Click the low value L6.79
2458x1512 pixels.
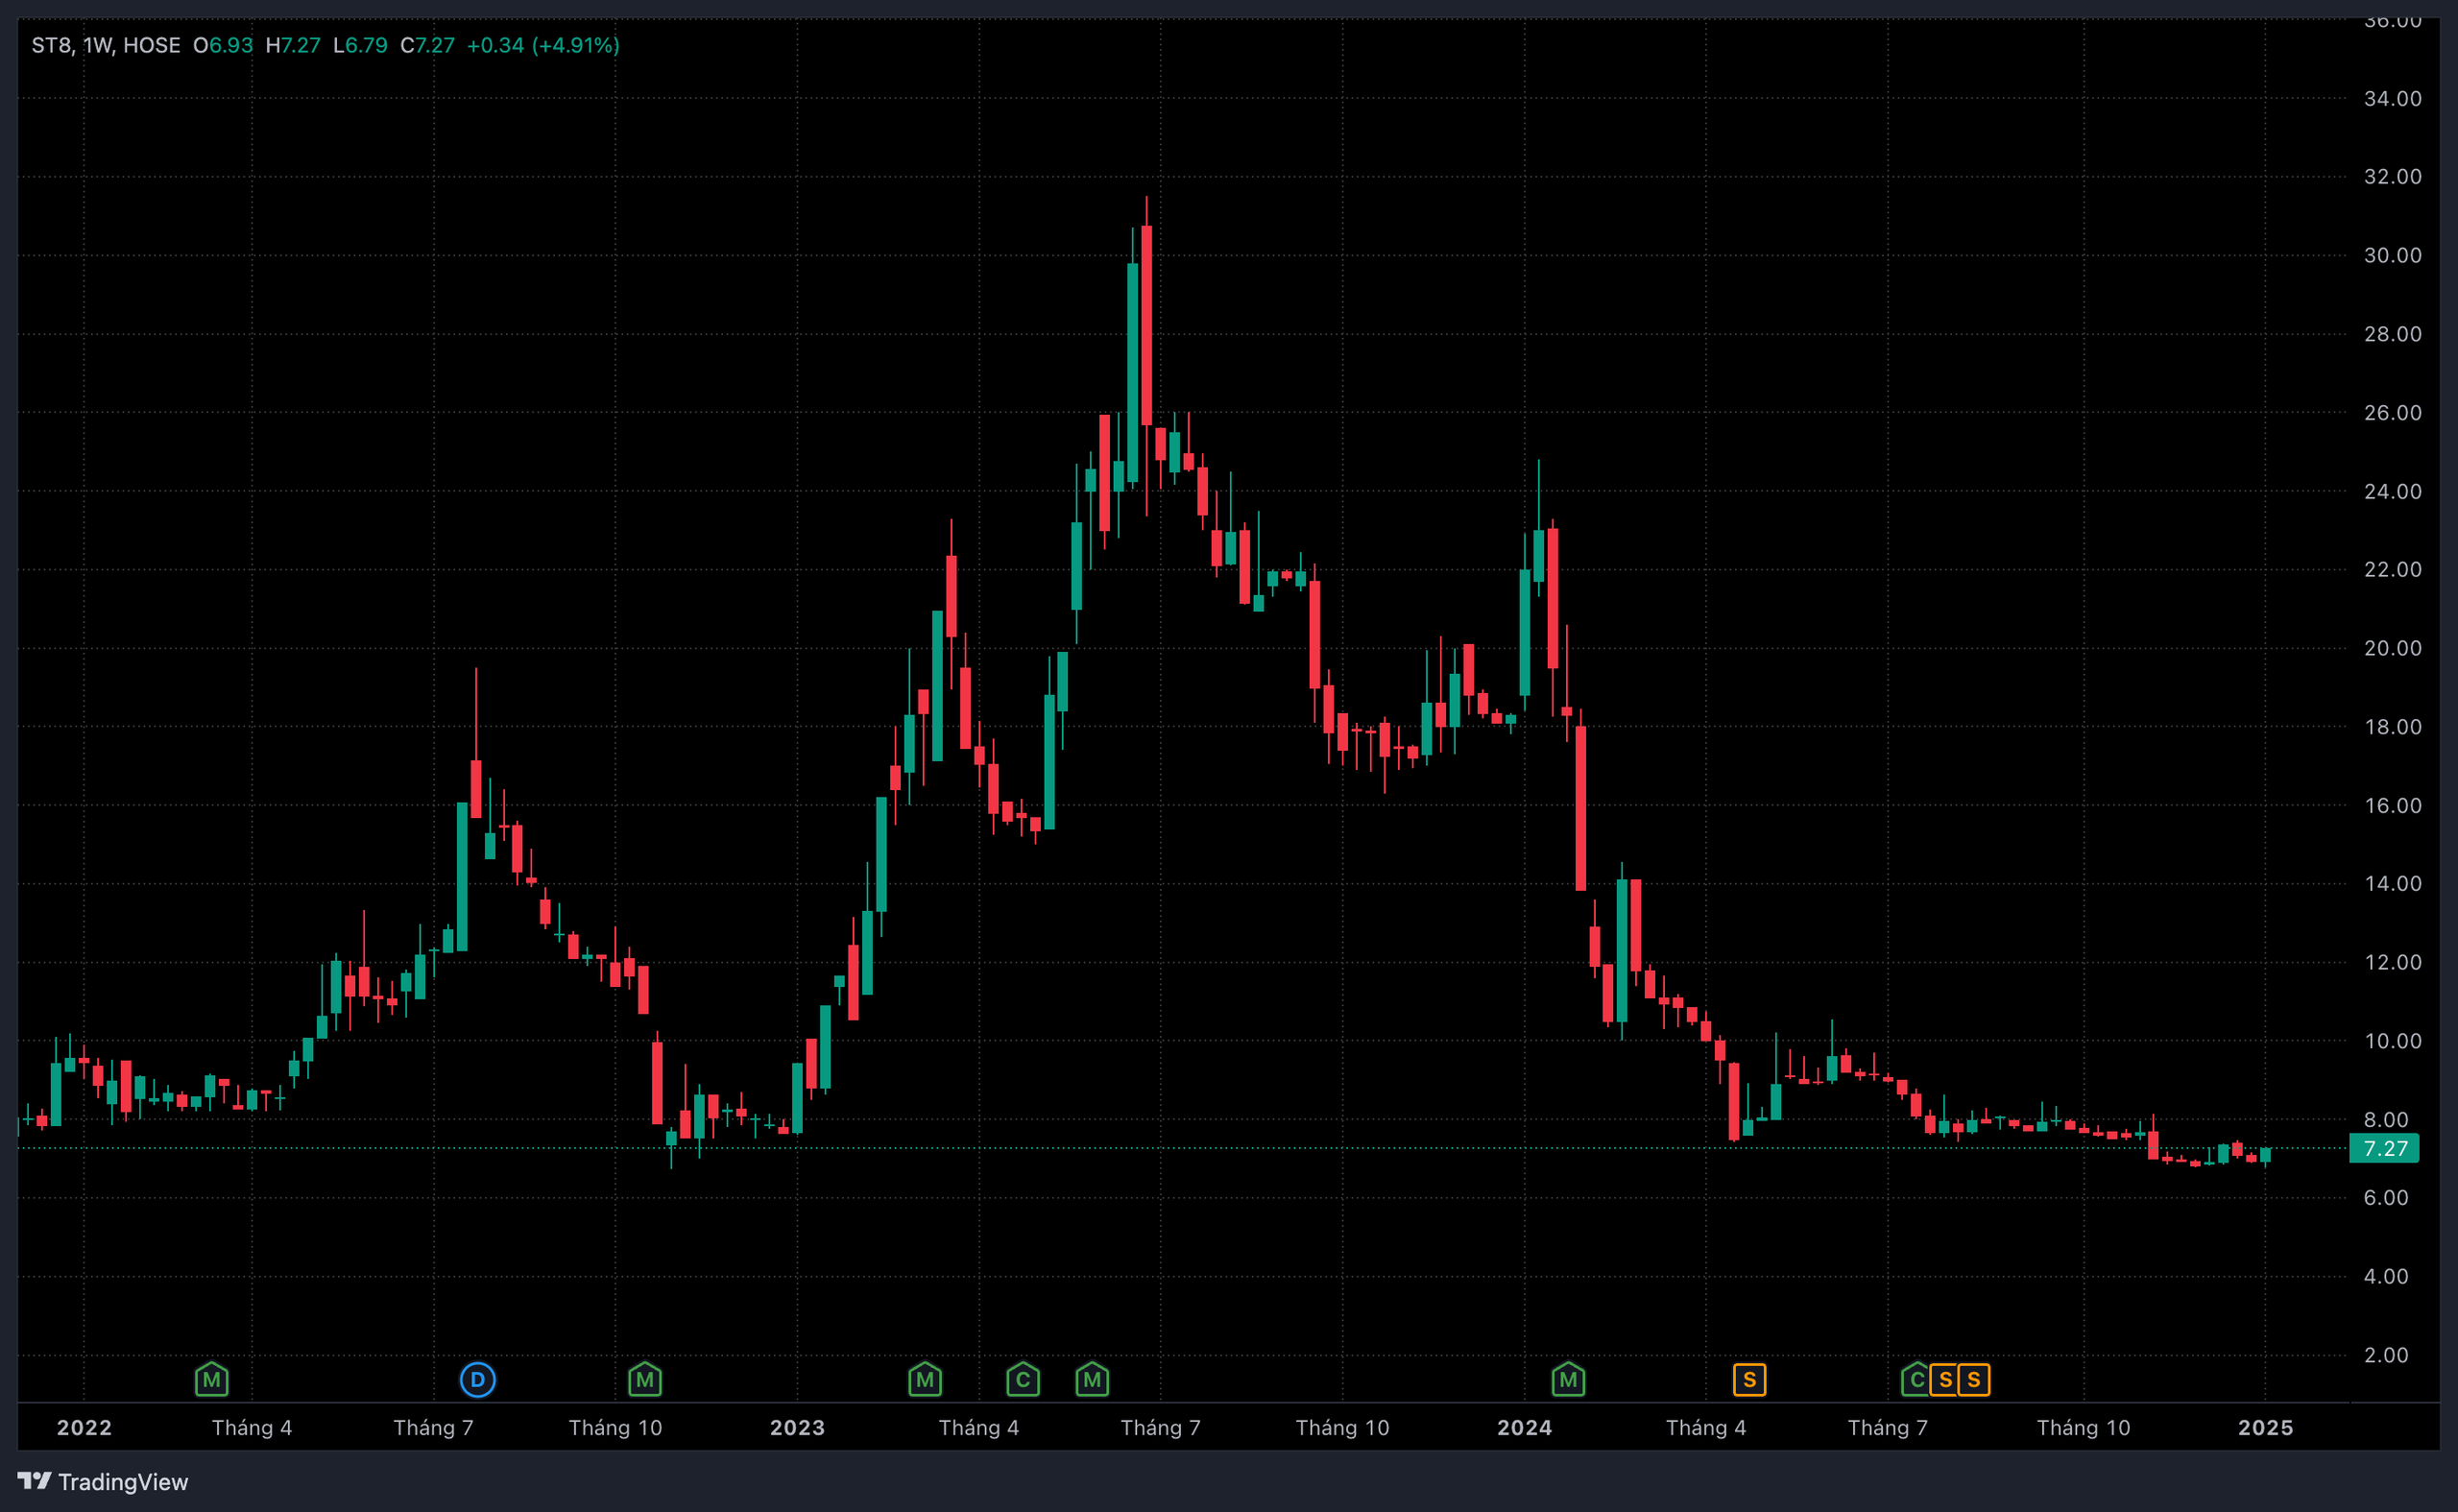click(360, 45)
